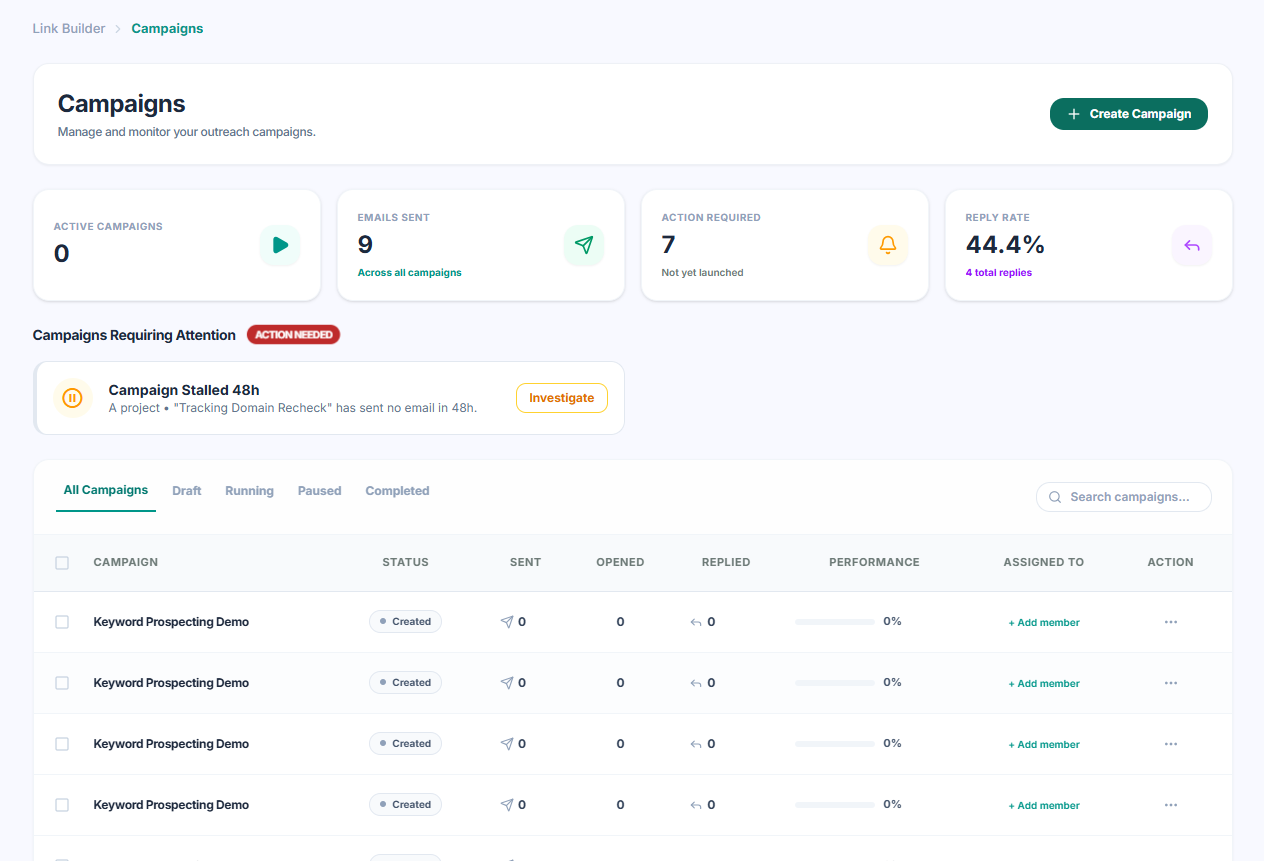This screenshot has height=861, width=1264.
Task: Click the '4 total replies' text
Action: (x=999, y=273)
